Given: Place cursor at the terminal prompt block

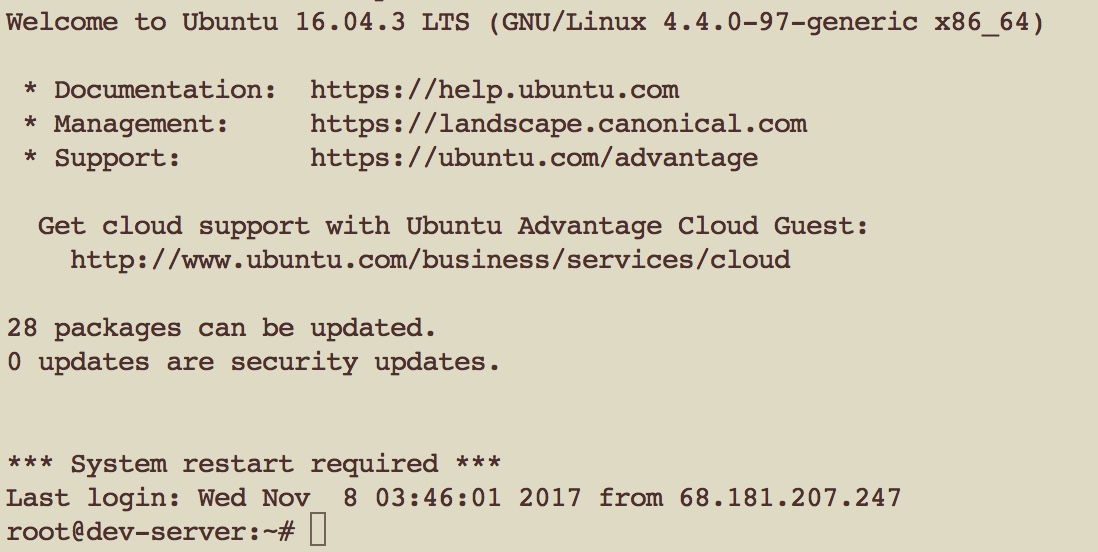Looking at the screenshot, I should pos(317,529).
